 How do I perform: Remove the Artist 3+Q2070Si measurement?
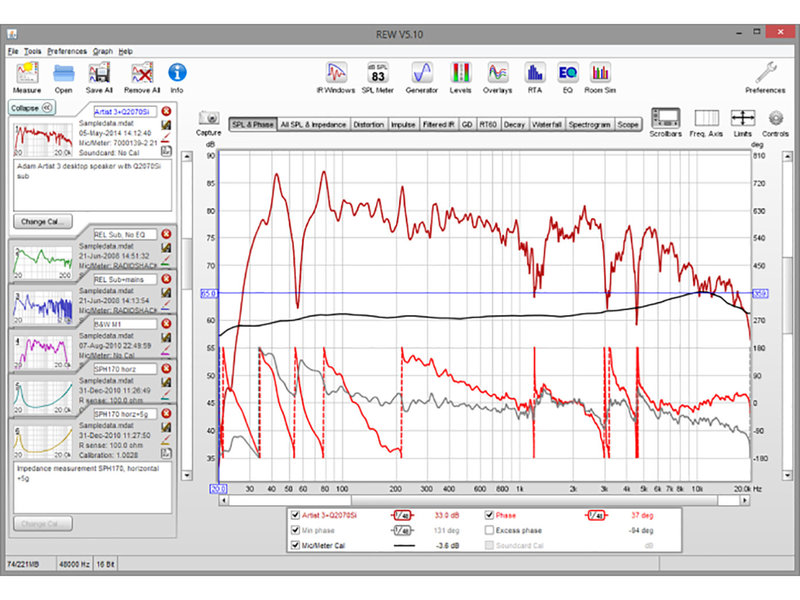coord(166,111)
